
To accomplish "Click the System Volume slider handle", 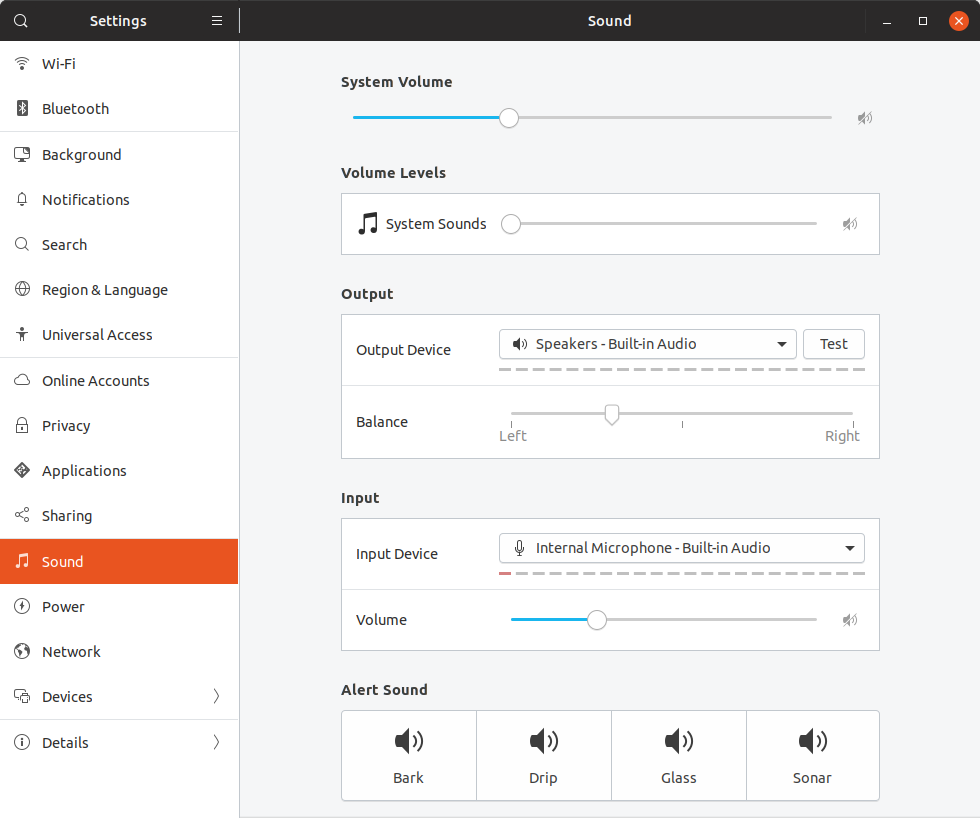I will [509, 117].
